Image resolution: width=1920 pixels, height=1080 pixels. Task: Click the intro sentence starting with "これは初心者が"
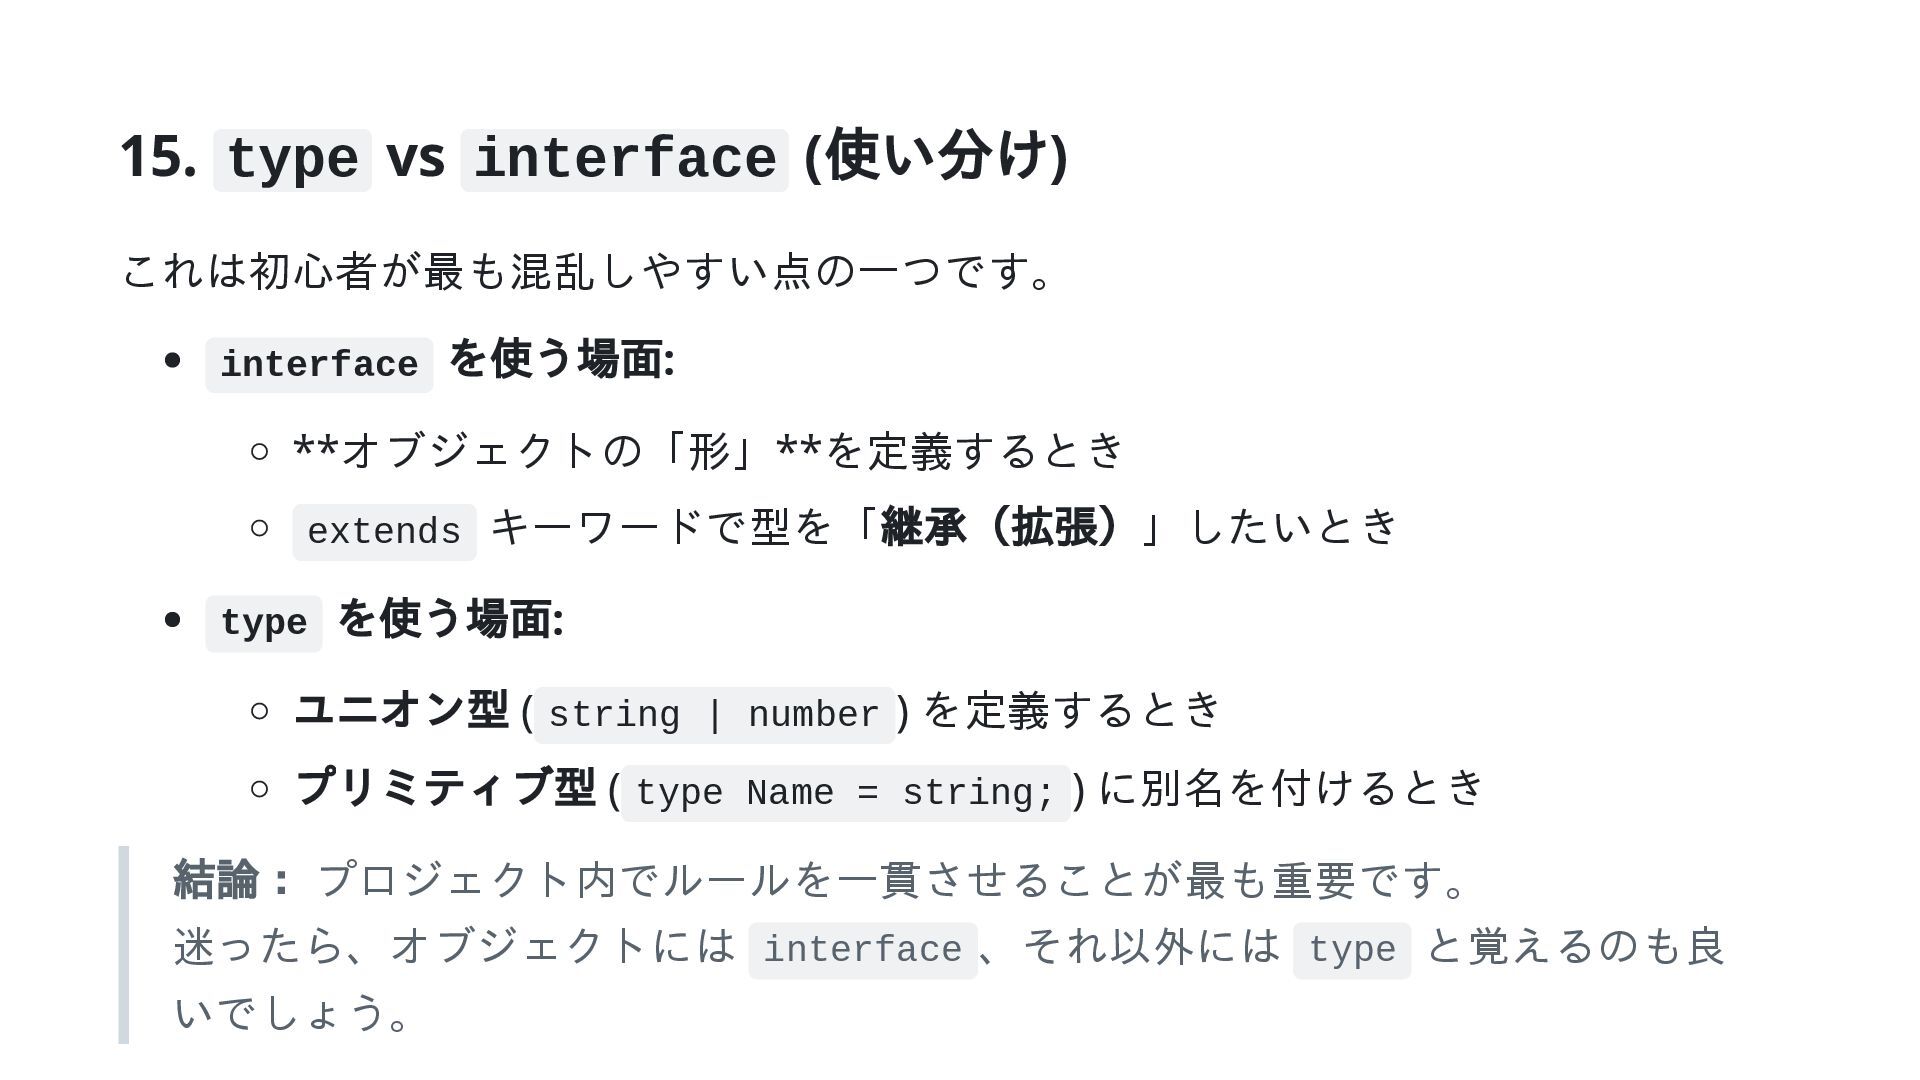586,272
